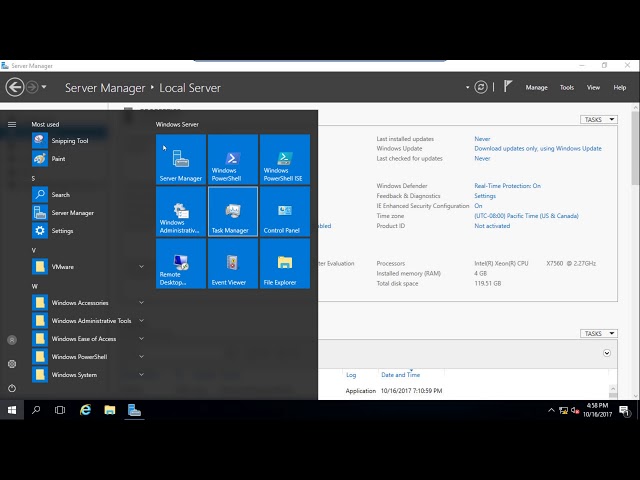Viewport: 640px width, 480px height.
Task: Click the Power icon in Start menu
Action: coord(12,388)
